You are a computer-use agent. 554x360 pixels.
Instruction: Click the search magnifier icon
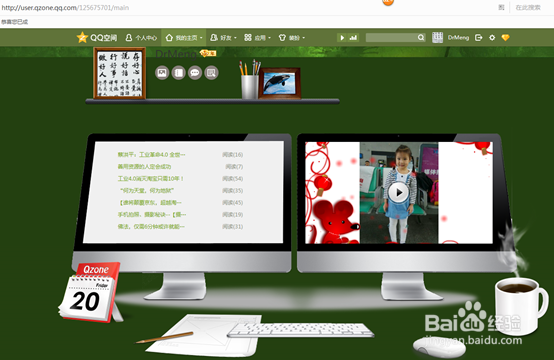(x=421, y=37)
